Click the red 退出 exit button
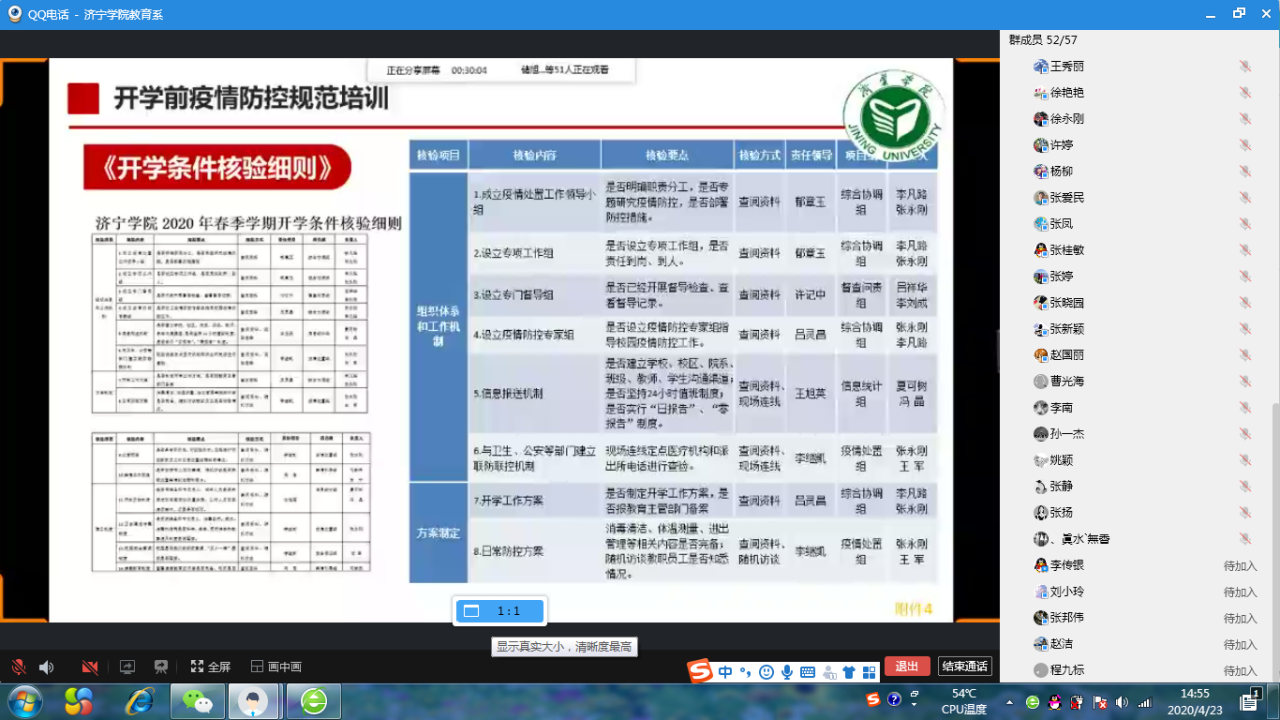1280x720 pixels. point(906,667)
